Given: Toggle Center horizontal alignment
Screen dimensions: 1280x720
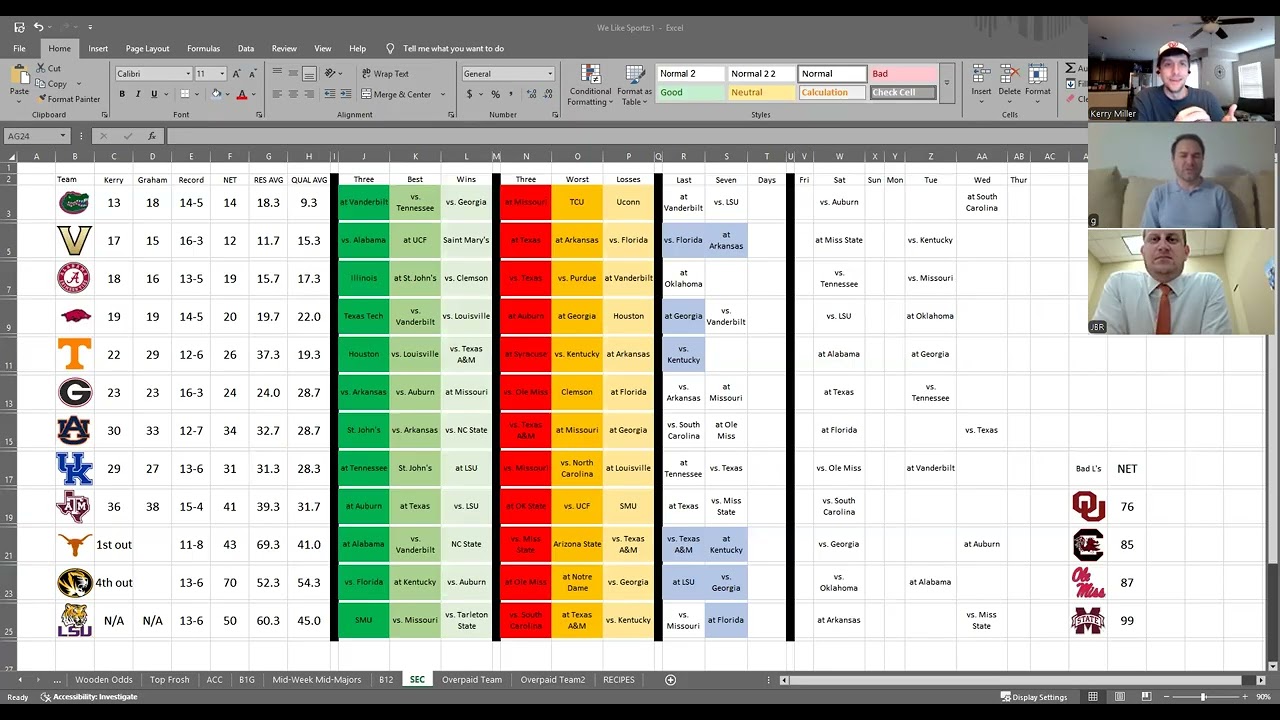Looking at the screenshot, I should coord(293,94).
